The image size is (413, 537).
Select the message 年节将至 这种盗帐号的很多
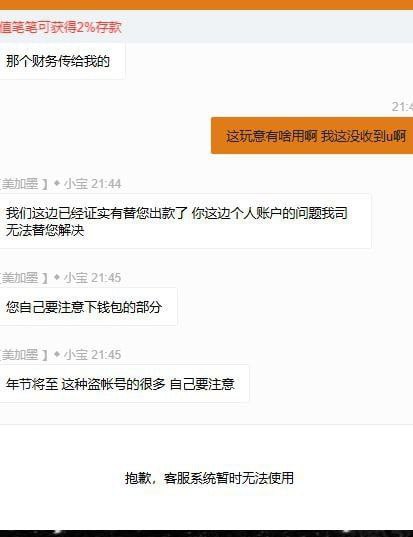(x=125, y=384)
